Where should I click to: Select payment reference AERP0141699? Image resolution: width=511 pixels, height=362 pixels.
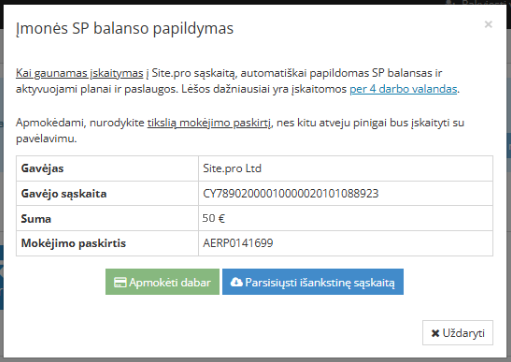[x=238, y=243]
